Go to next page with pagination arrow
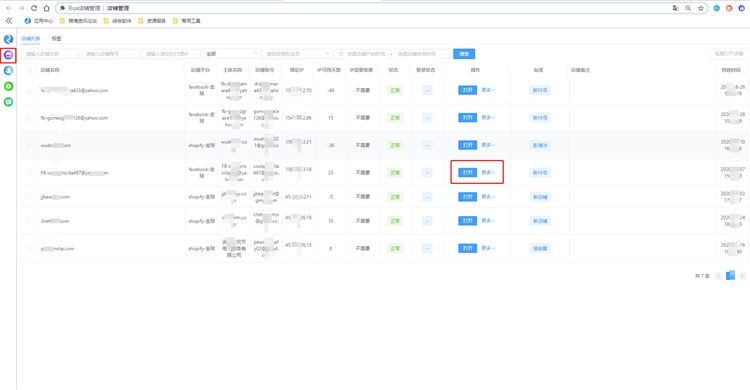This screenshot has height=390, width=750. [x=742, y=276]
